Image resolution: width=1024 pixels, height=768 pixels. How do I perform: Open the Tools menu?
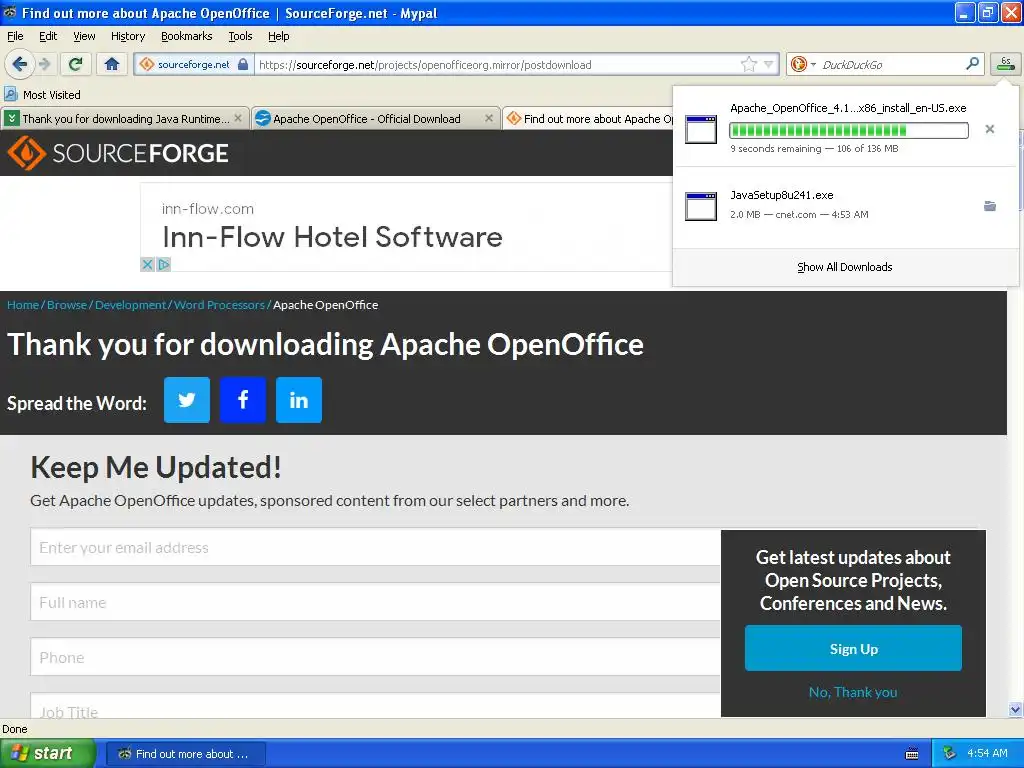pyautogui.click(x=240, y=36)
